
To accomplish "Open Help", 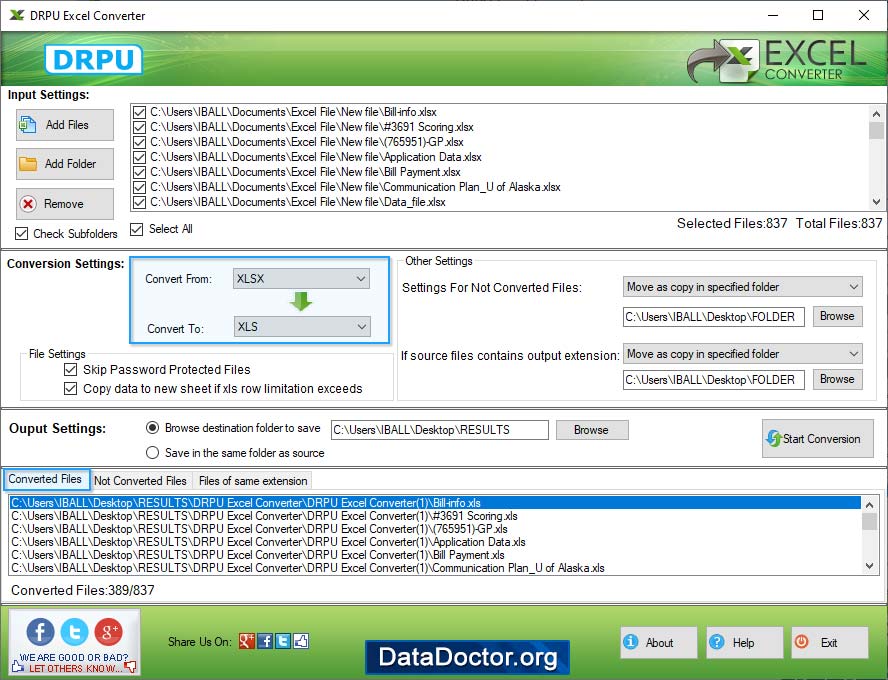I will pos(744,643).
